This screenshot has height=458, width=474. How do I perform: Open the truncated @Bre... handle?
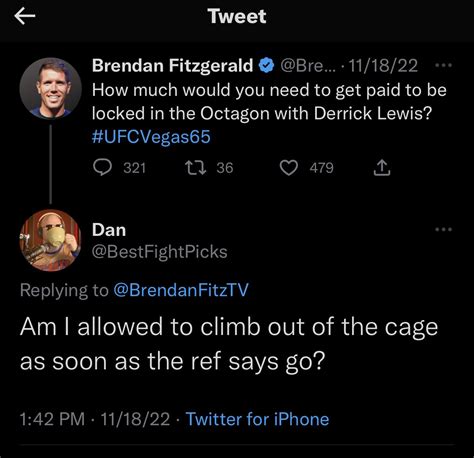coord(306,65)
